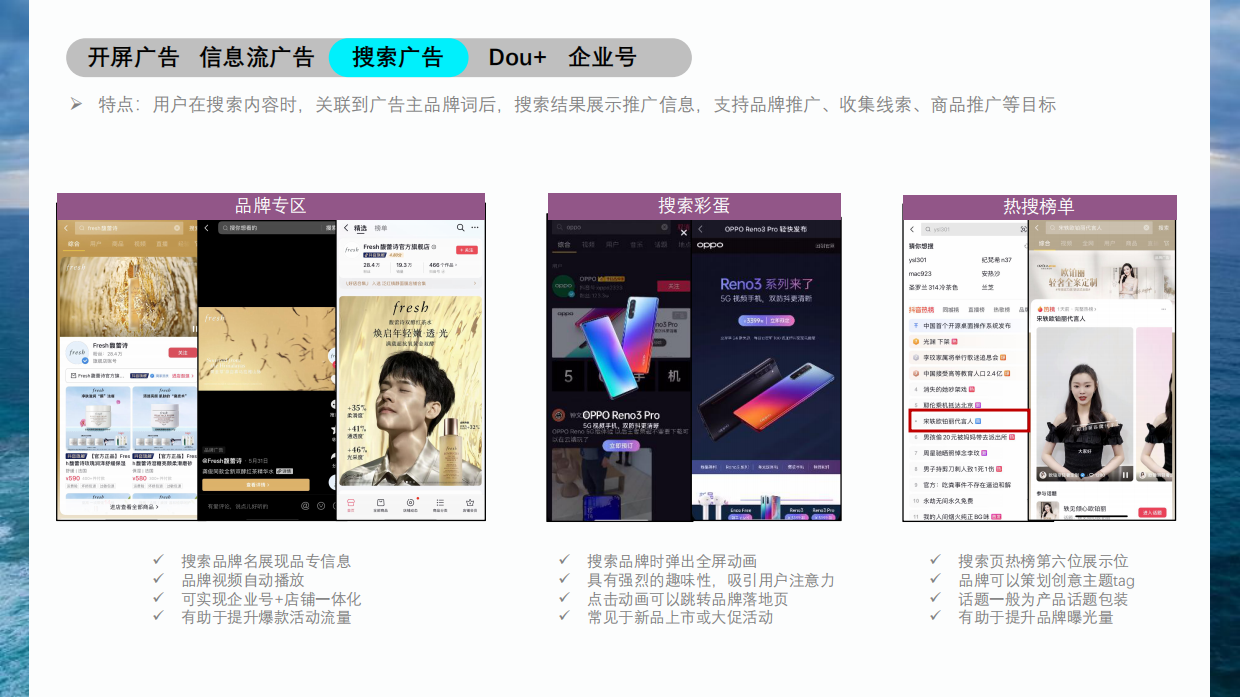Go back from OPPO Reno3 Pro landing page
The width and height of the screenshot is (1240, 697).
[701, 229]
